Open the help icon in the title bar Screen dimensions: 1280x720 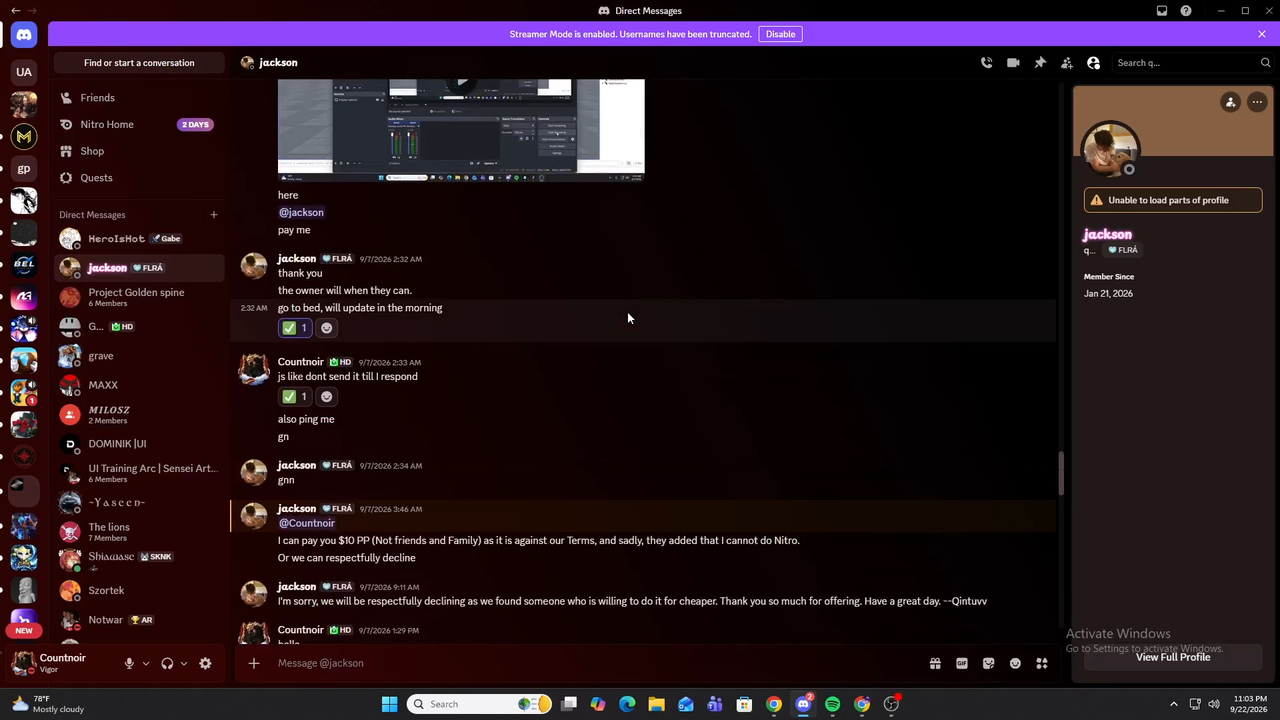1186,11
